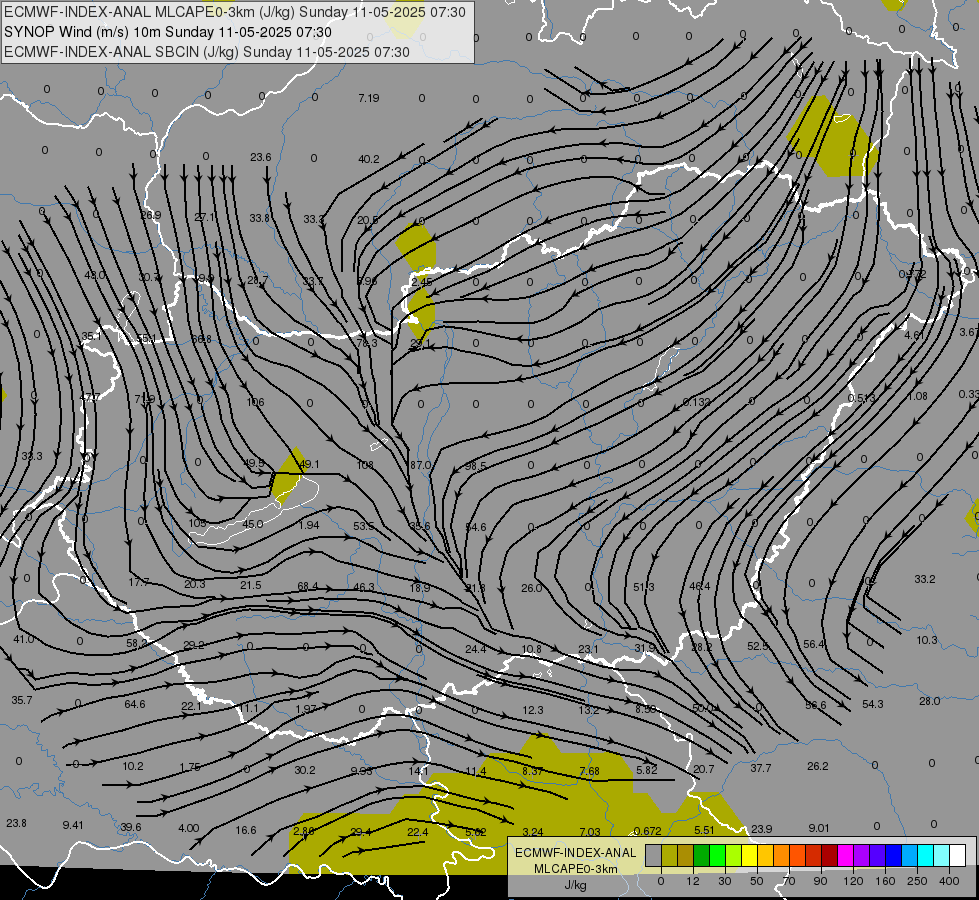Click the 52.5 value on the map
Image resolution: width=979 pixels, height=900 pixels.
[x=757, y=646]
